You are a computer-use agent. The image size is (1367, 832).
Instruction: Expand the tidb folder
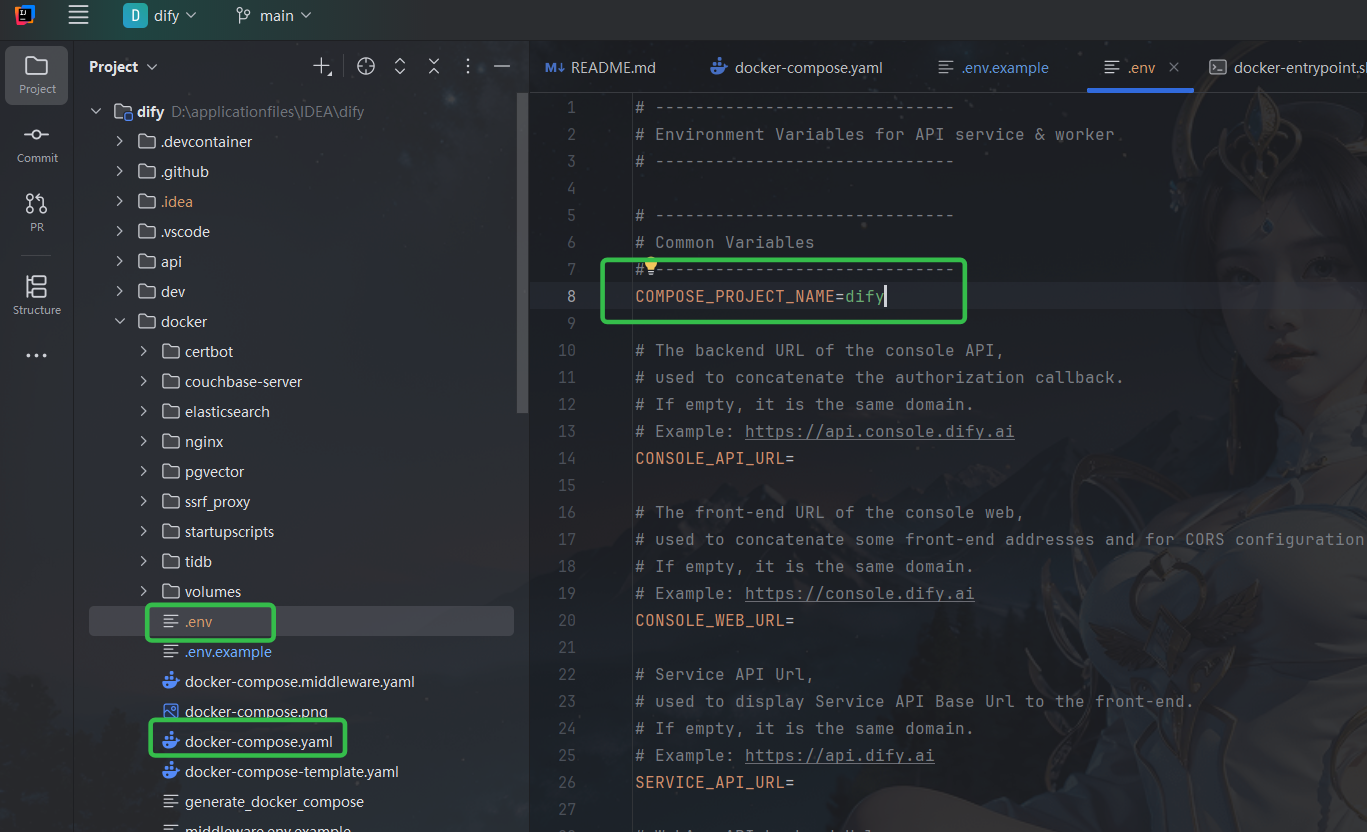[x=144, y=562]
